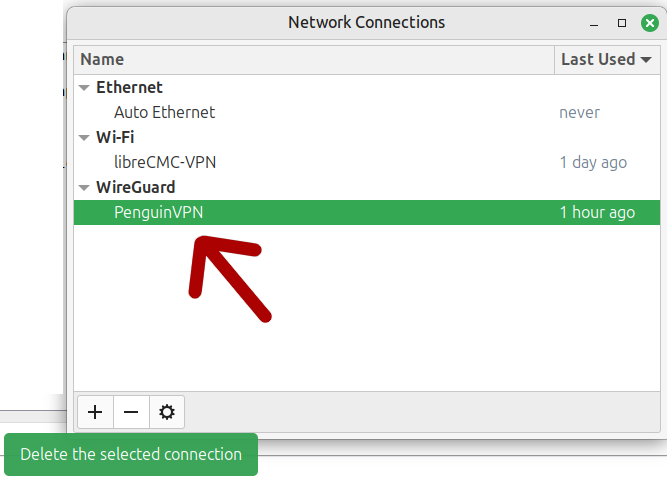Image resolution: width=667 pixels, height=483 pixels.
Task: Minimize the Network Connections window
Action: click(x=594, y=23)
